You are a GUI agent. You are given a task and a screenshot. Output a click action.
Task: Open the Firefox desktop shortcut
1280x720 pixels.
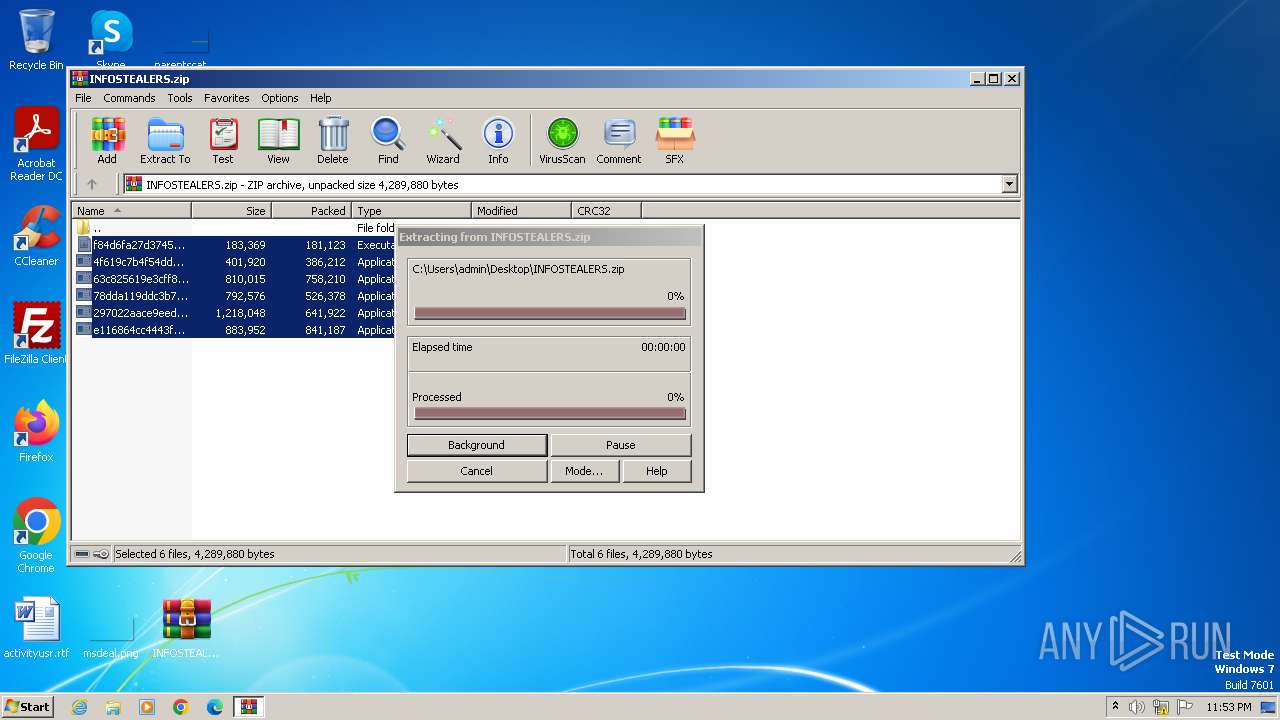tap(36, 432)
